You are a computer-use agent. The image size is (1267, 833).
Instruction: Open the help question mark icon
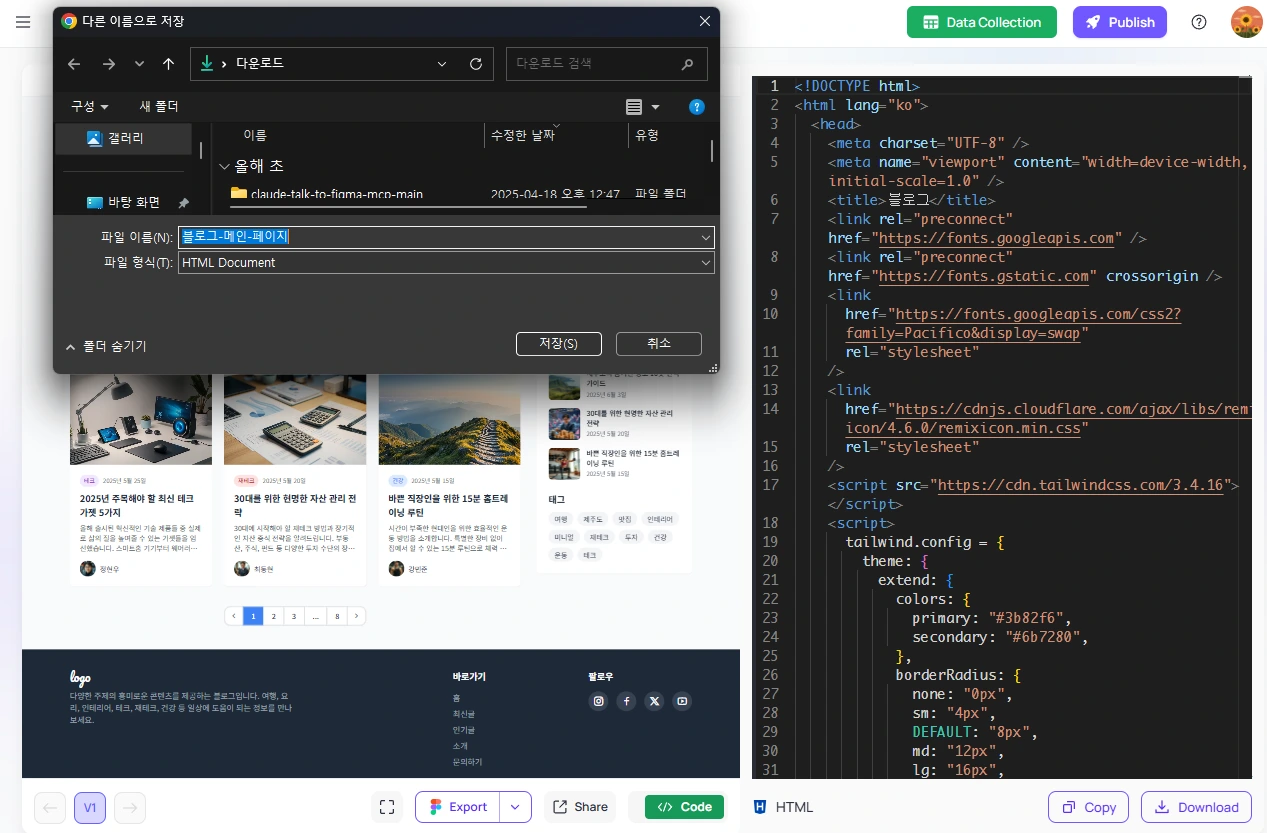pyautogui.click(x=1199, y=22)
